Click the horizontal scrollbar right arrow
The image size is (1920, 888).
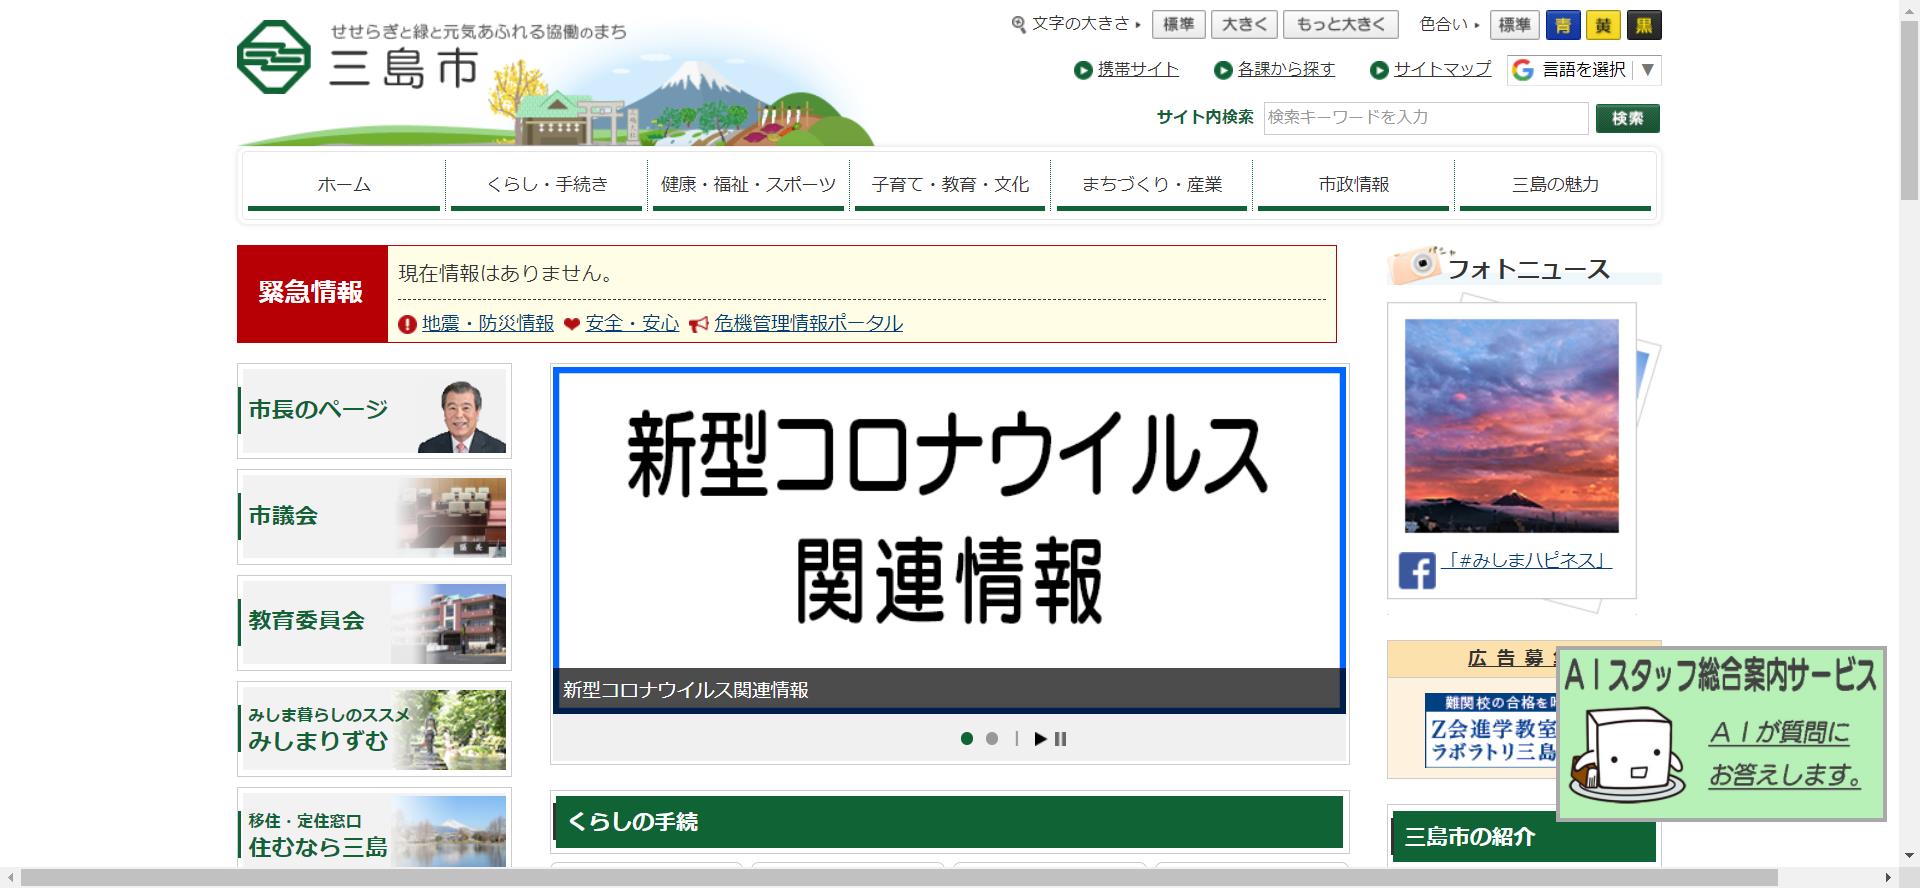click(x=1890, y=878)
